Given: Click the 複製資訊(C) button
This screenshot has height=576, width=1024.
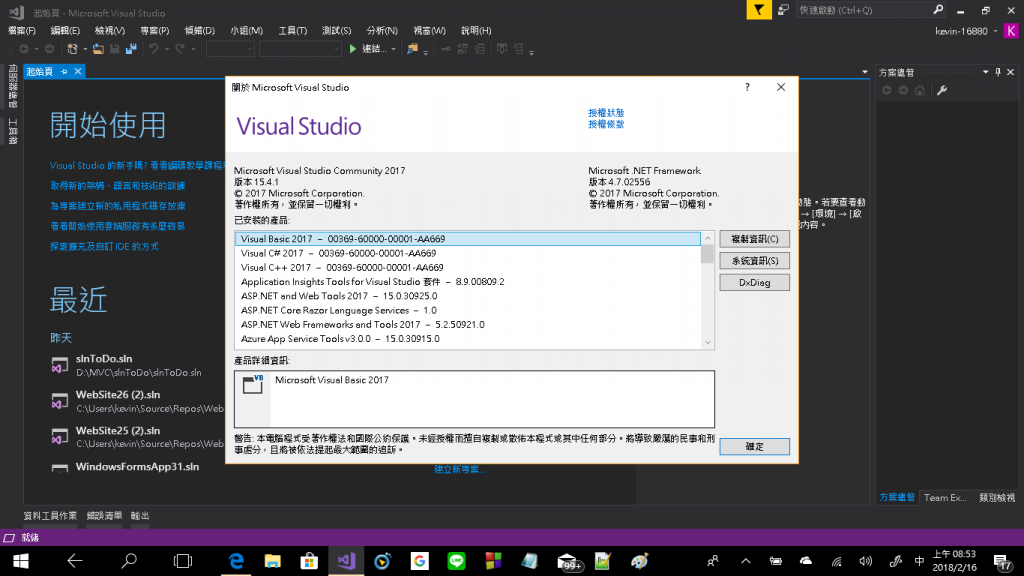Looking at the screenshot, I should 754,239.
